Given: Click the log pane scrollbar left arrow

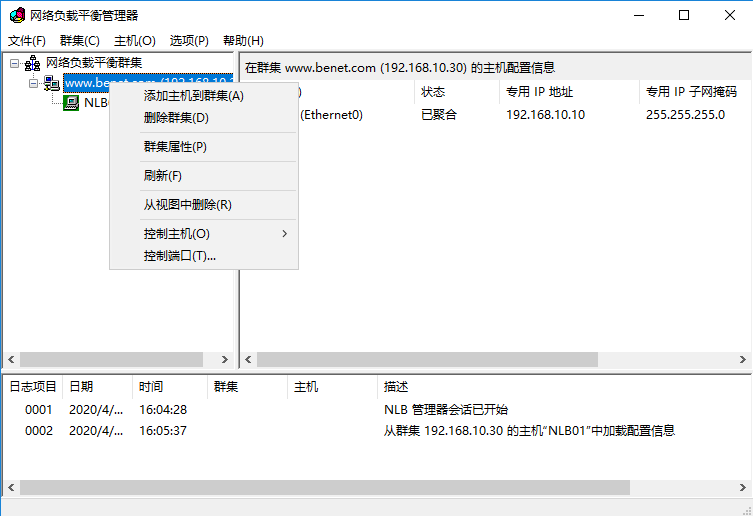Looking at the screenshot, I should click(x=12, y=487).
